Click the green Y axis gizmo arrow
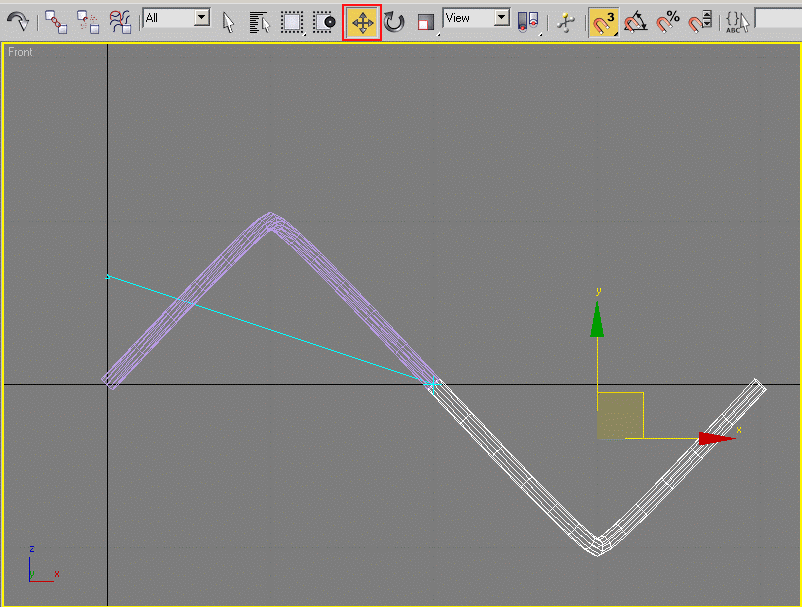The height and width of the screenshot is (607, 802). (x=597, y=319)
